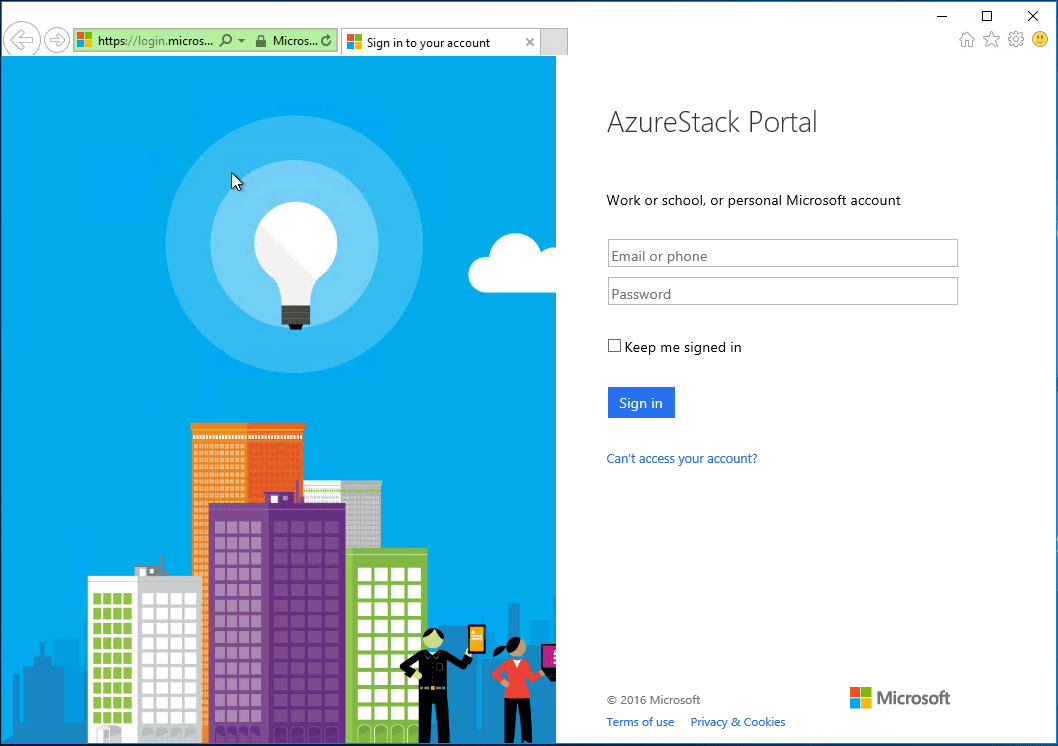
Task: Close the 'Sign in to your account' tab
Action: [530, 42]
